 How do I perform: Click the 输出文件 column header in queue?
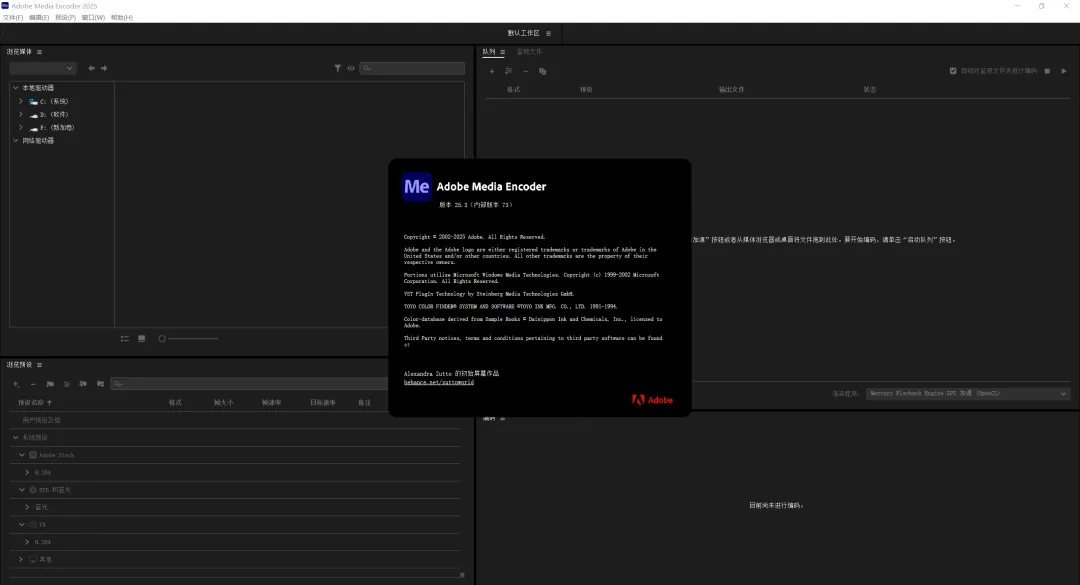(x=731, y=90)
